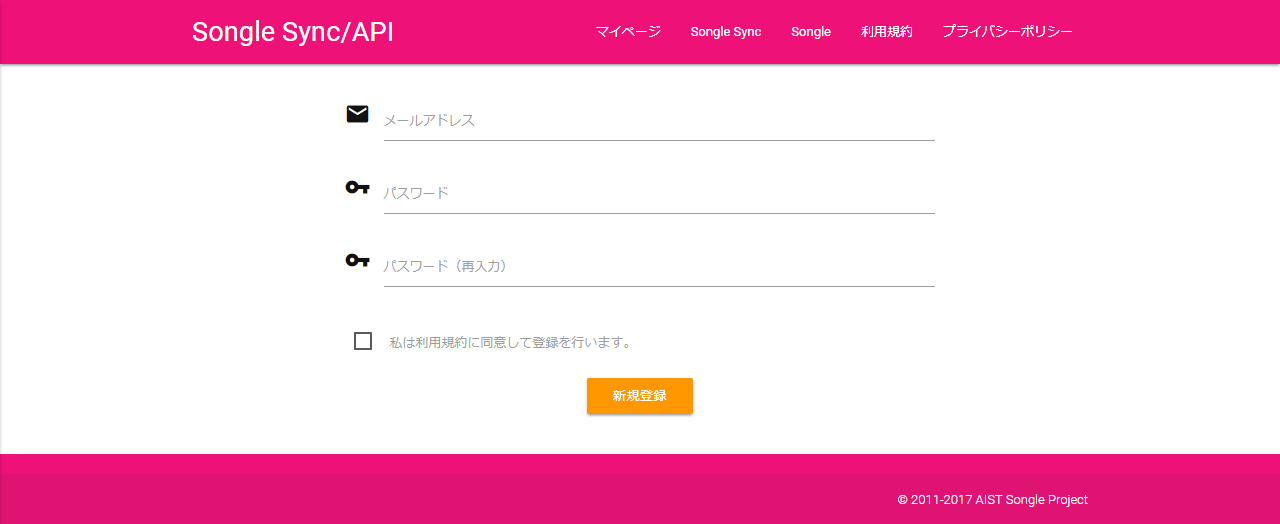Tick the terms agreement checkbox

coord(363,341)
